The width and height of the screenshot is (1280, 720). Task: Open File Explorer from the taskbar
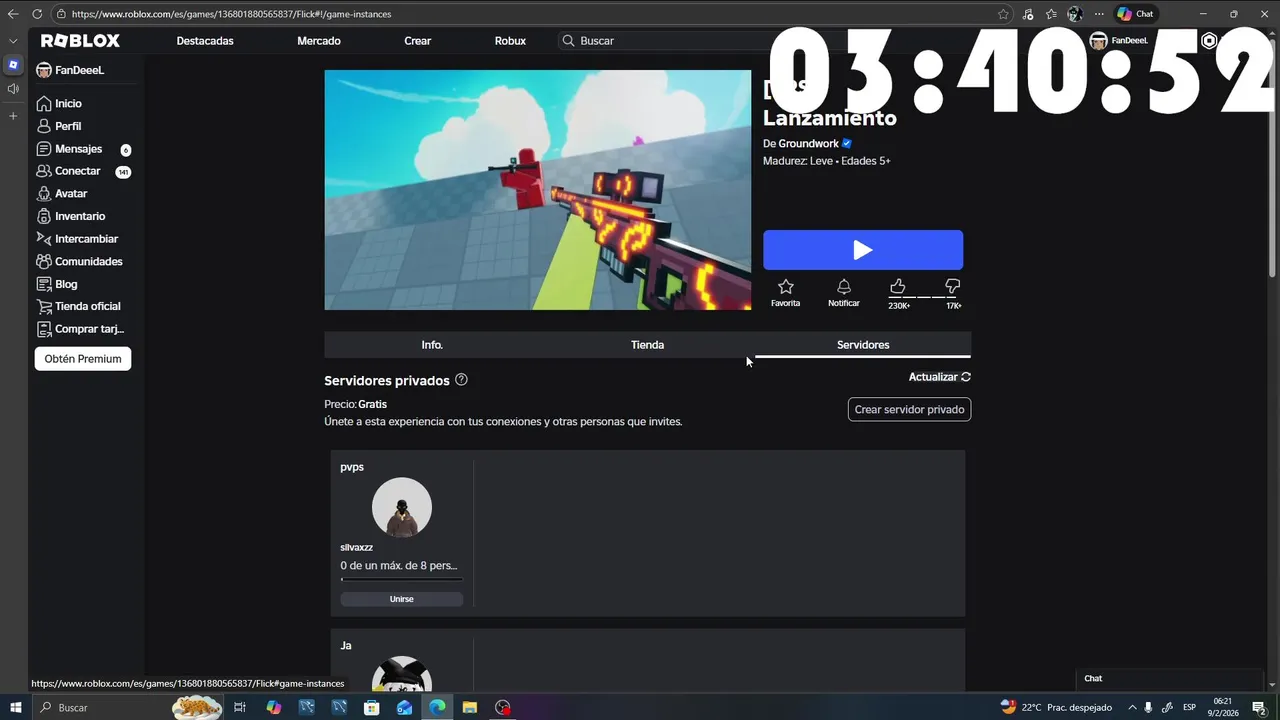(x=470, y=707)
